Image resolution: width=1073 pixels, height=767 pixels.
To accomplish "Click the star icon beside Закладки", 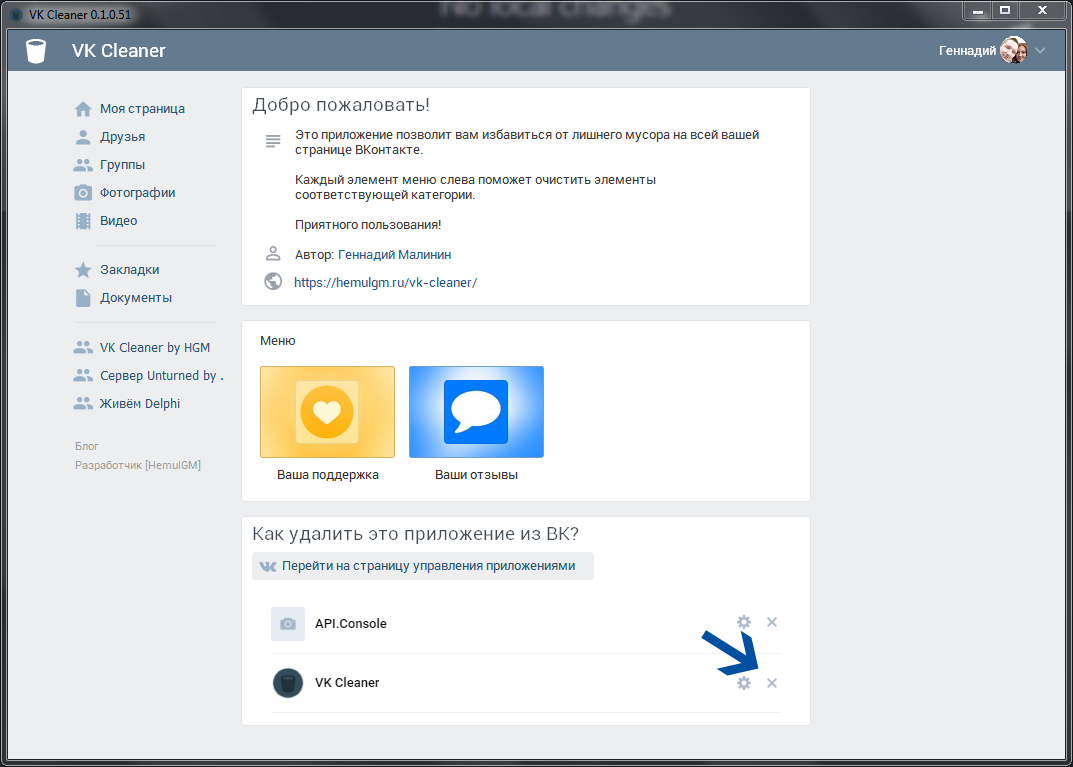I will click(83, 270).
